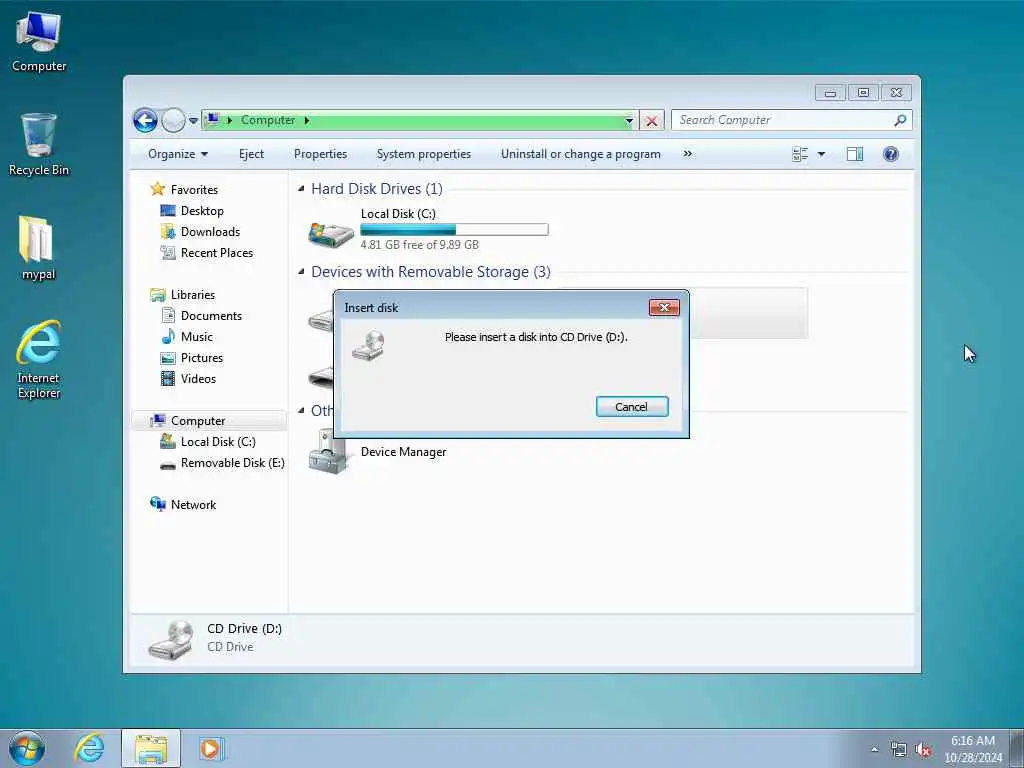The image size is (1024, 768).
Task: Open Windows Media Player from taskbar
Action: [211, 748]
